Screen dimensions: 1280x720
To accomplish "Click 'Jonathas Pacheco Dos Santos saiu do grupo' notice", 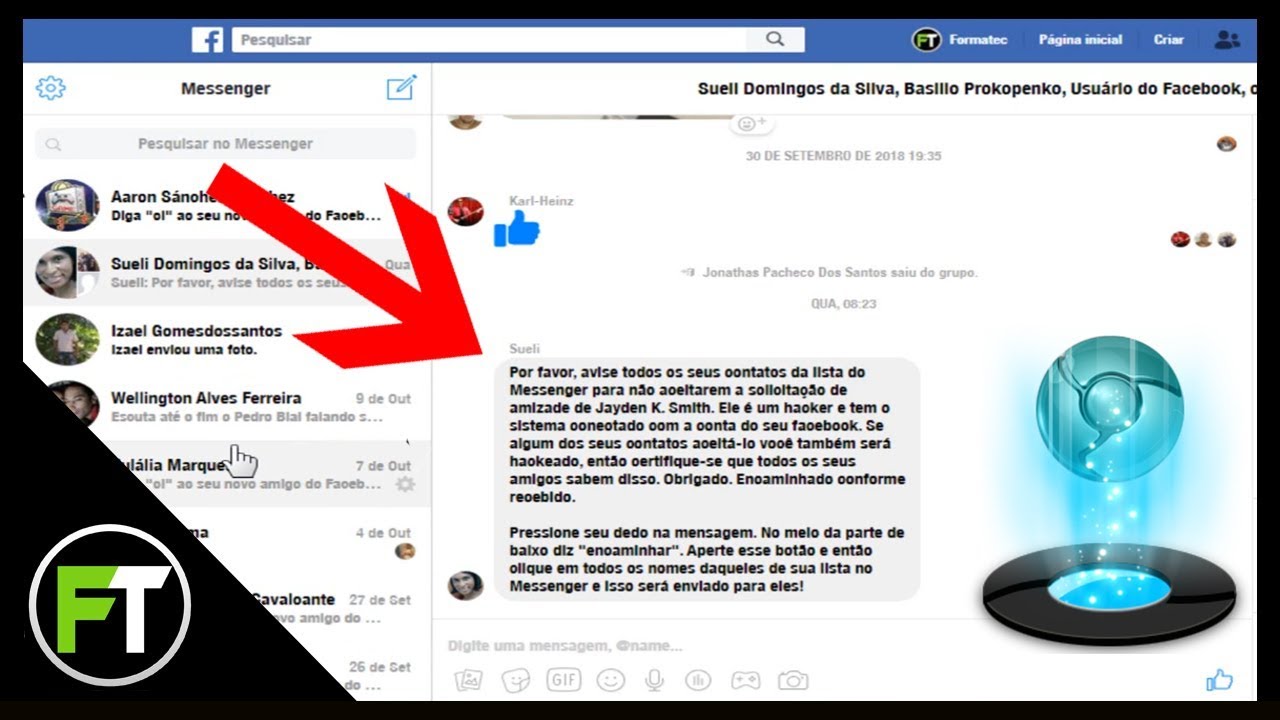I will [x=840, y=272].
